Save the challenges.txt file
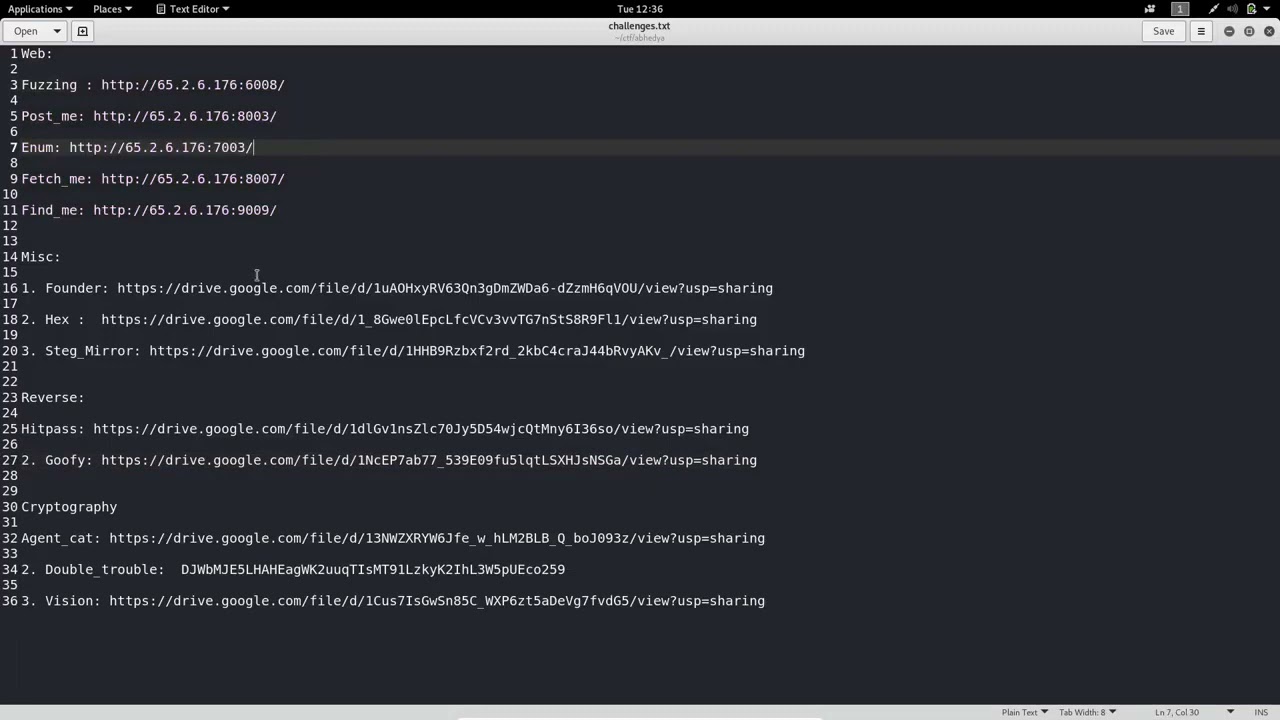Screen dimensions: 1280x720 1163,31
